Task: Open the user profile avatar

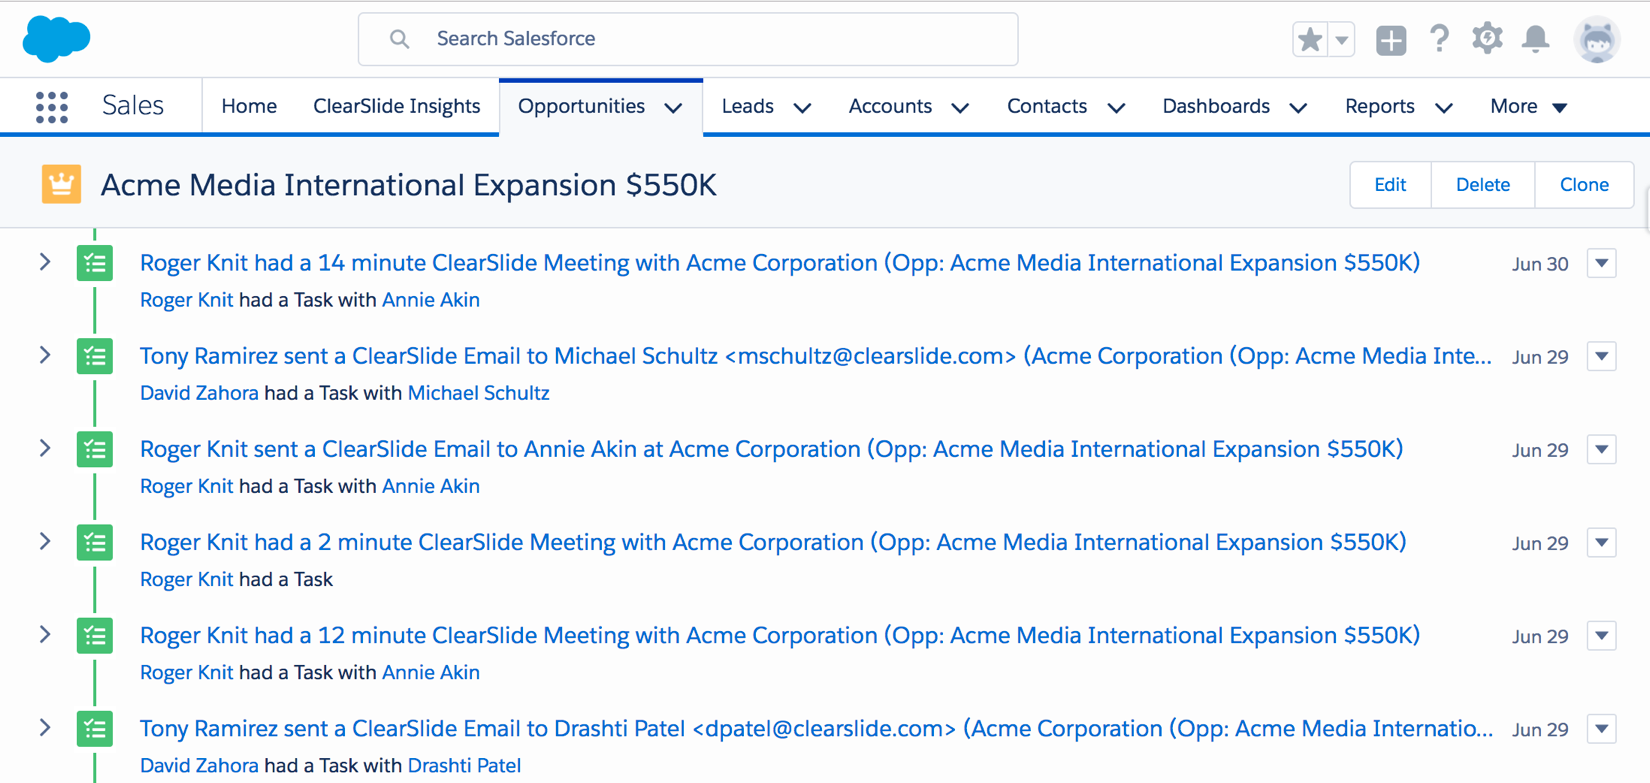Action: coord(1597,40)
